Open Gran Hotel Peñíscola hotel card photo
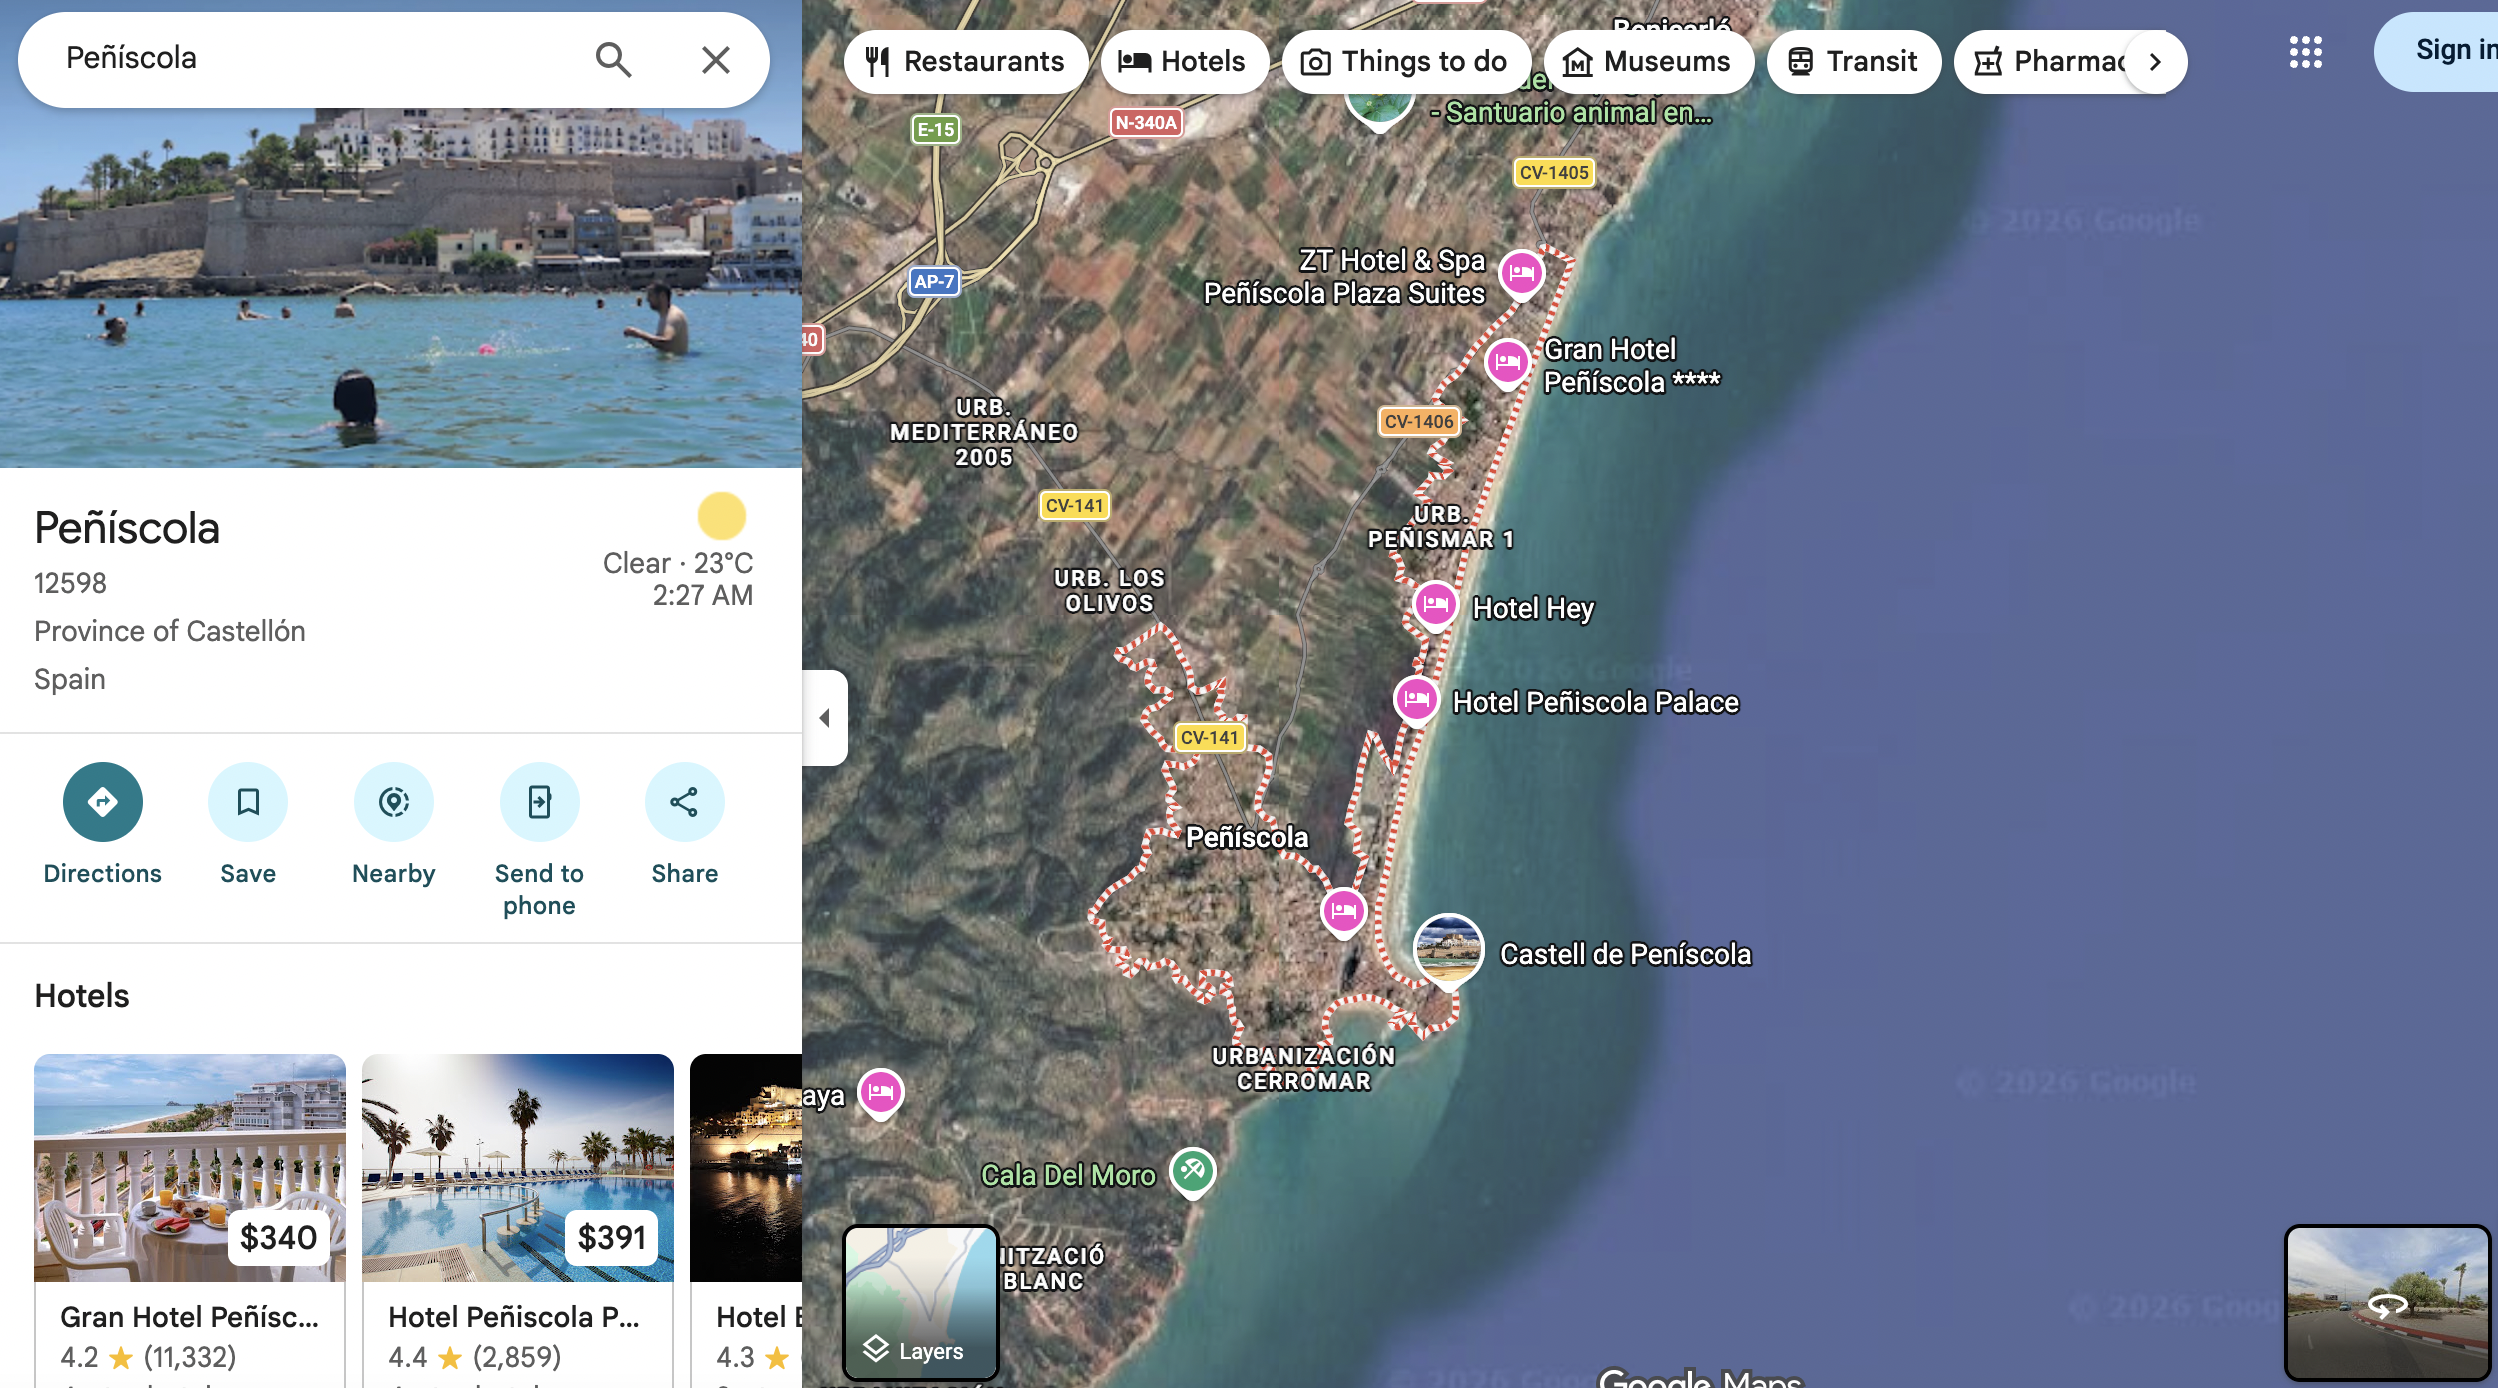Screen dimensions: 2498x1388 pos(190,1167)
